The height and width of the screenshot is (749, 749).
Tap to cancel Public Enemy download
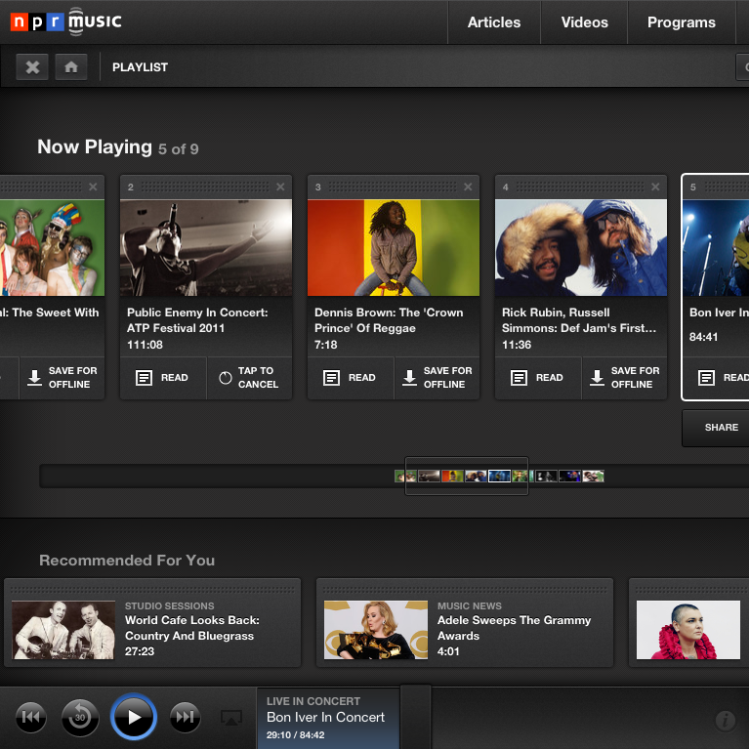249,377
